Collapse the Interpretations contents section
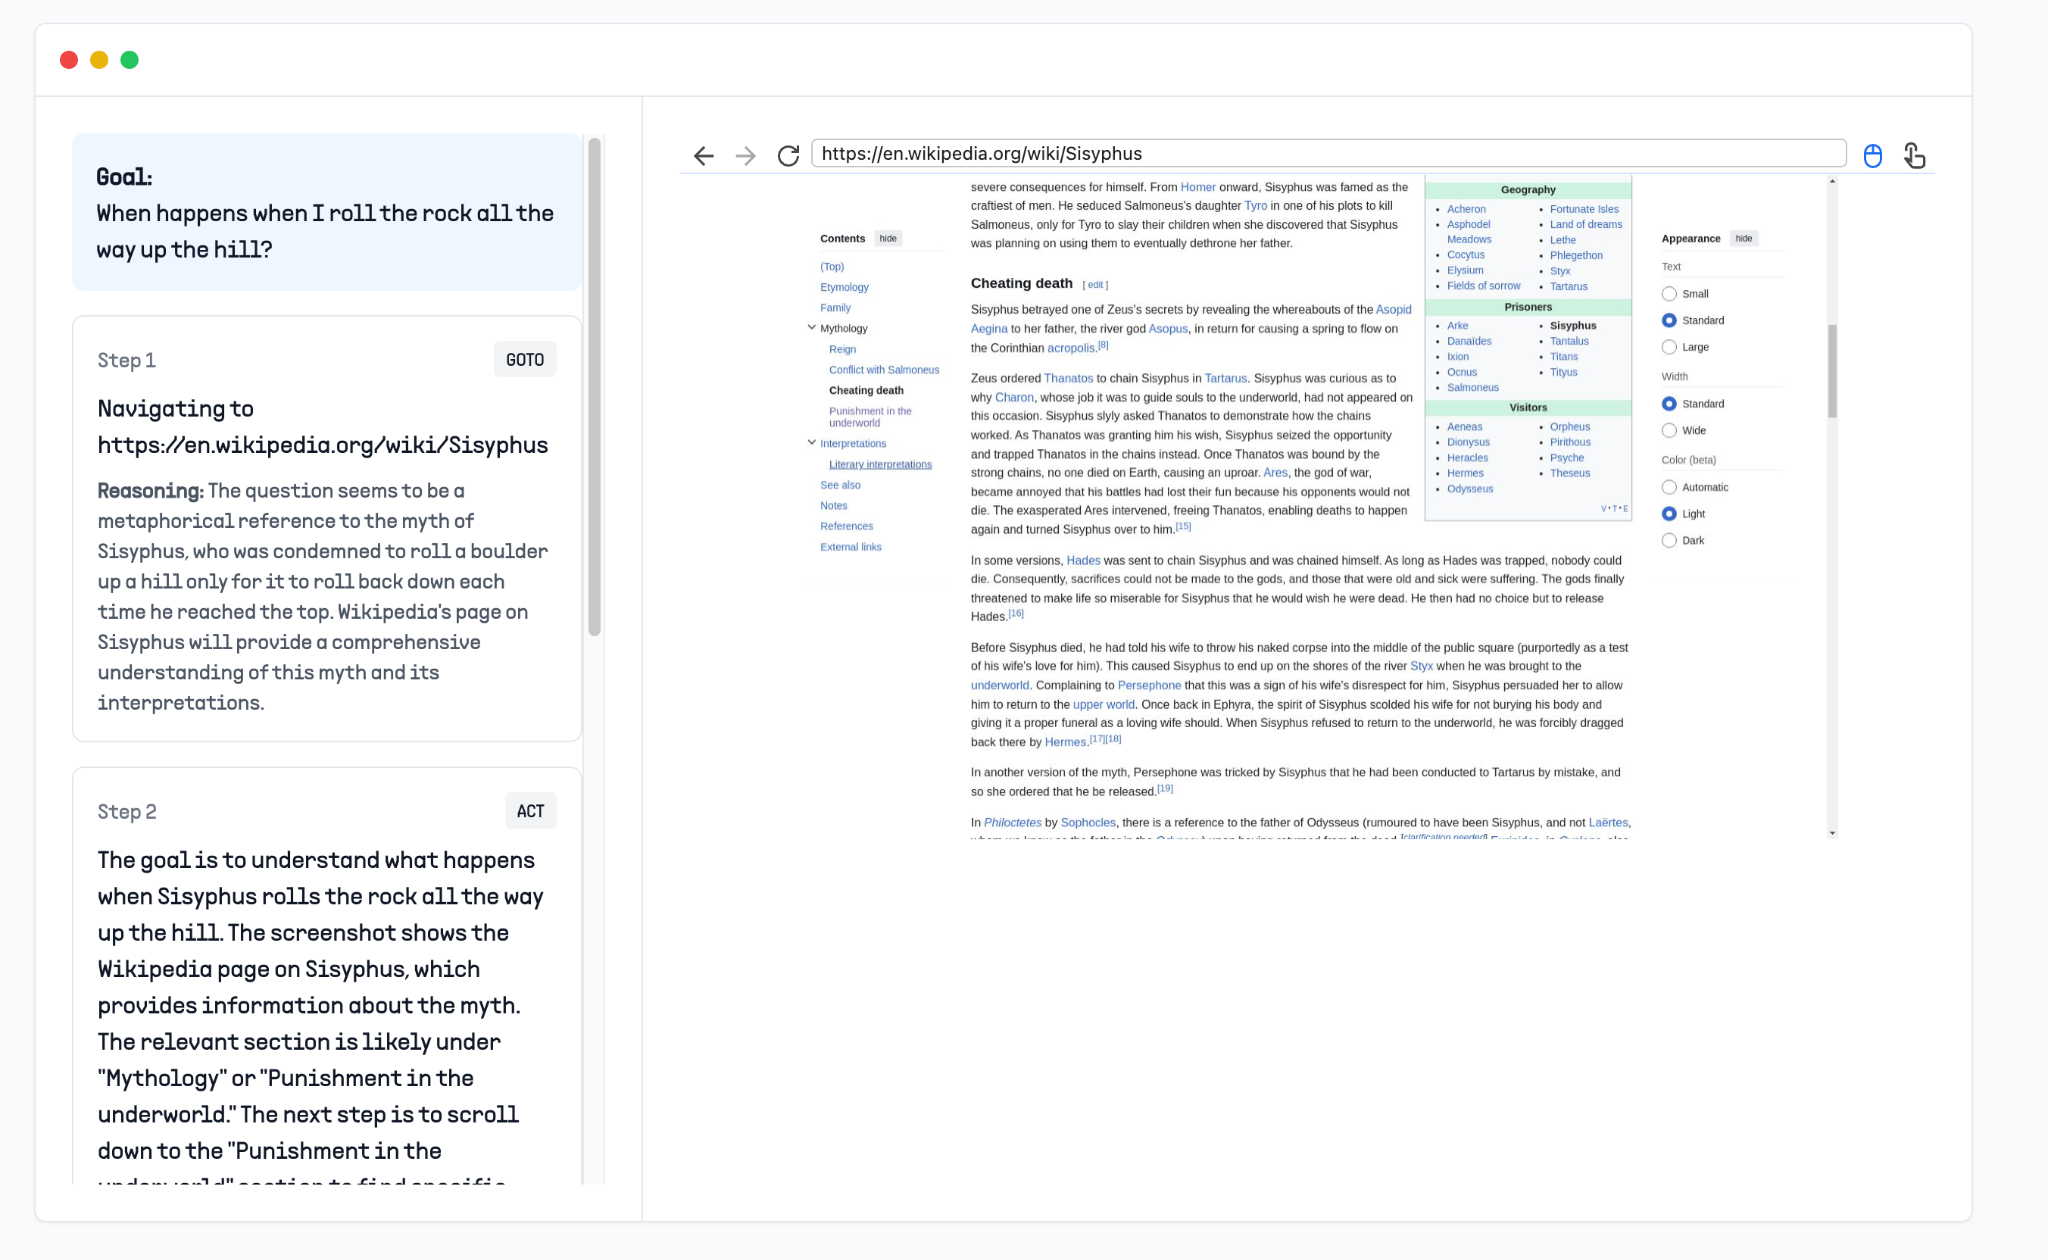The height and width of the screenshot is (1260, 2048). pos(811,442)
